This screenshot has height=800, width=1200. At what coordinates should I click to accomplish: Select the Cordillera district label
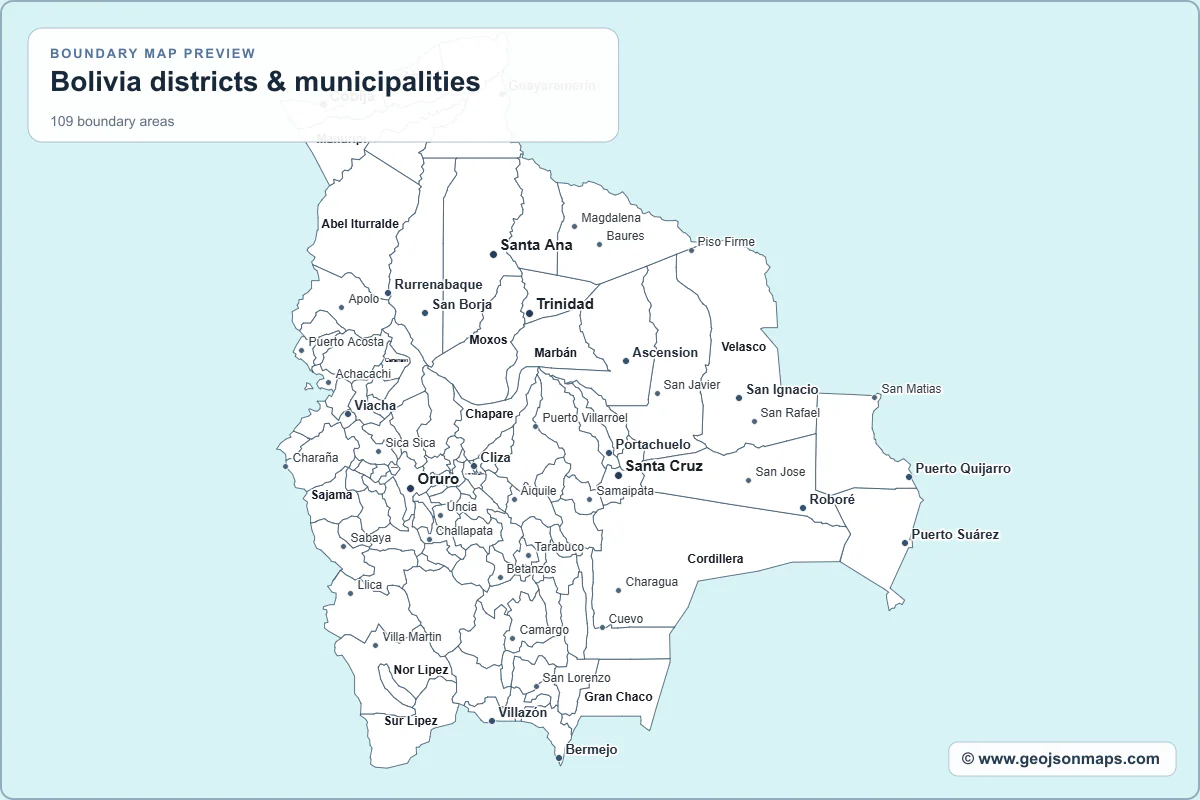click(x=715, y=559)
